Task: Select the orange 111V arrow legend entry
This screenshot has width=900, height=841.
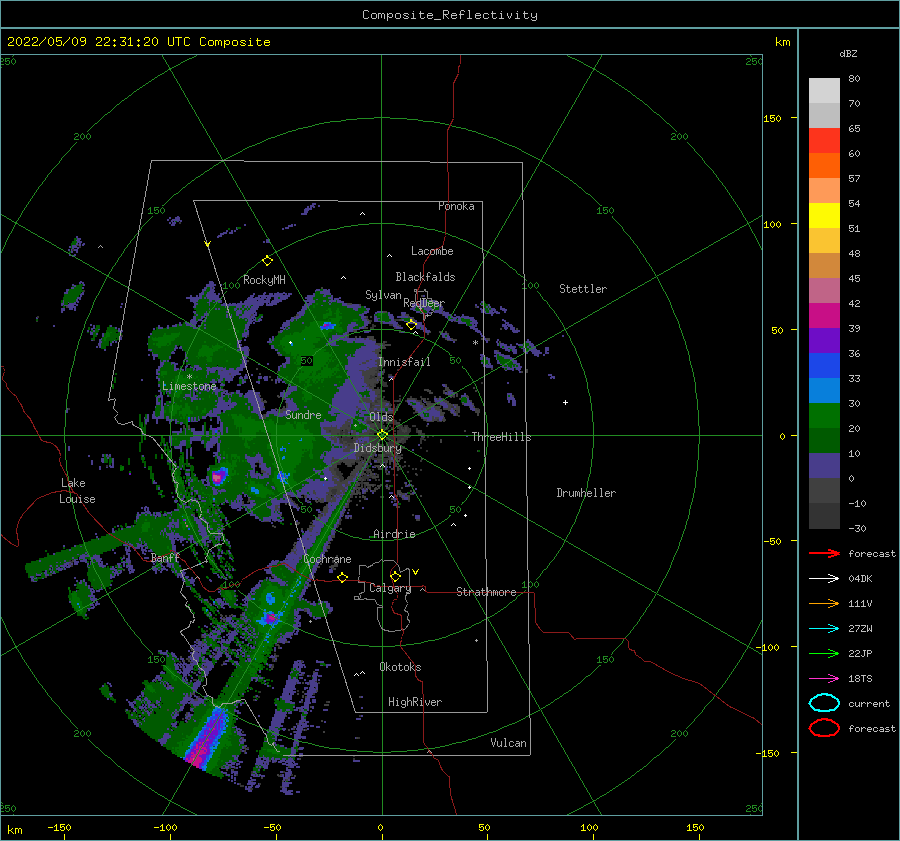Action: [x=824, y=603]
